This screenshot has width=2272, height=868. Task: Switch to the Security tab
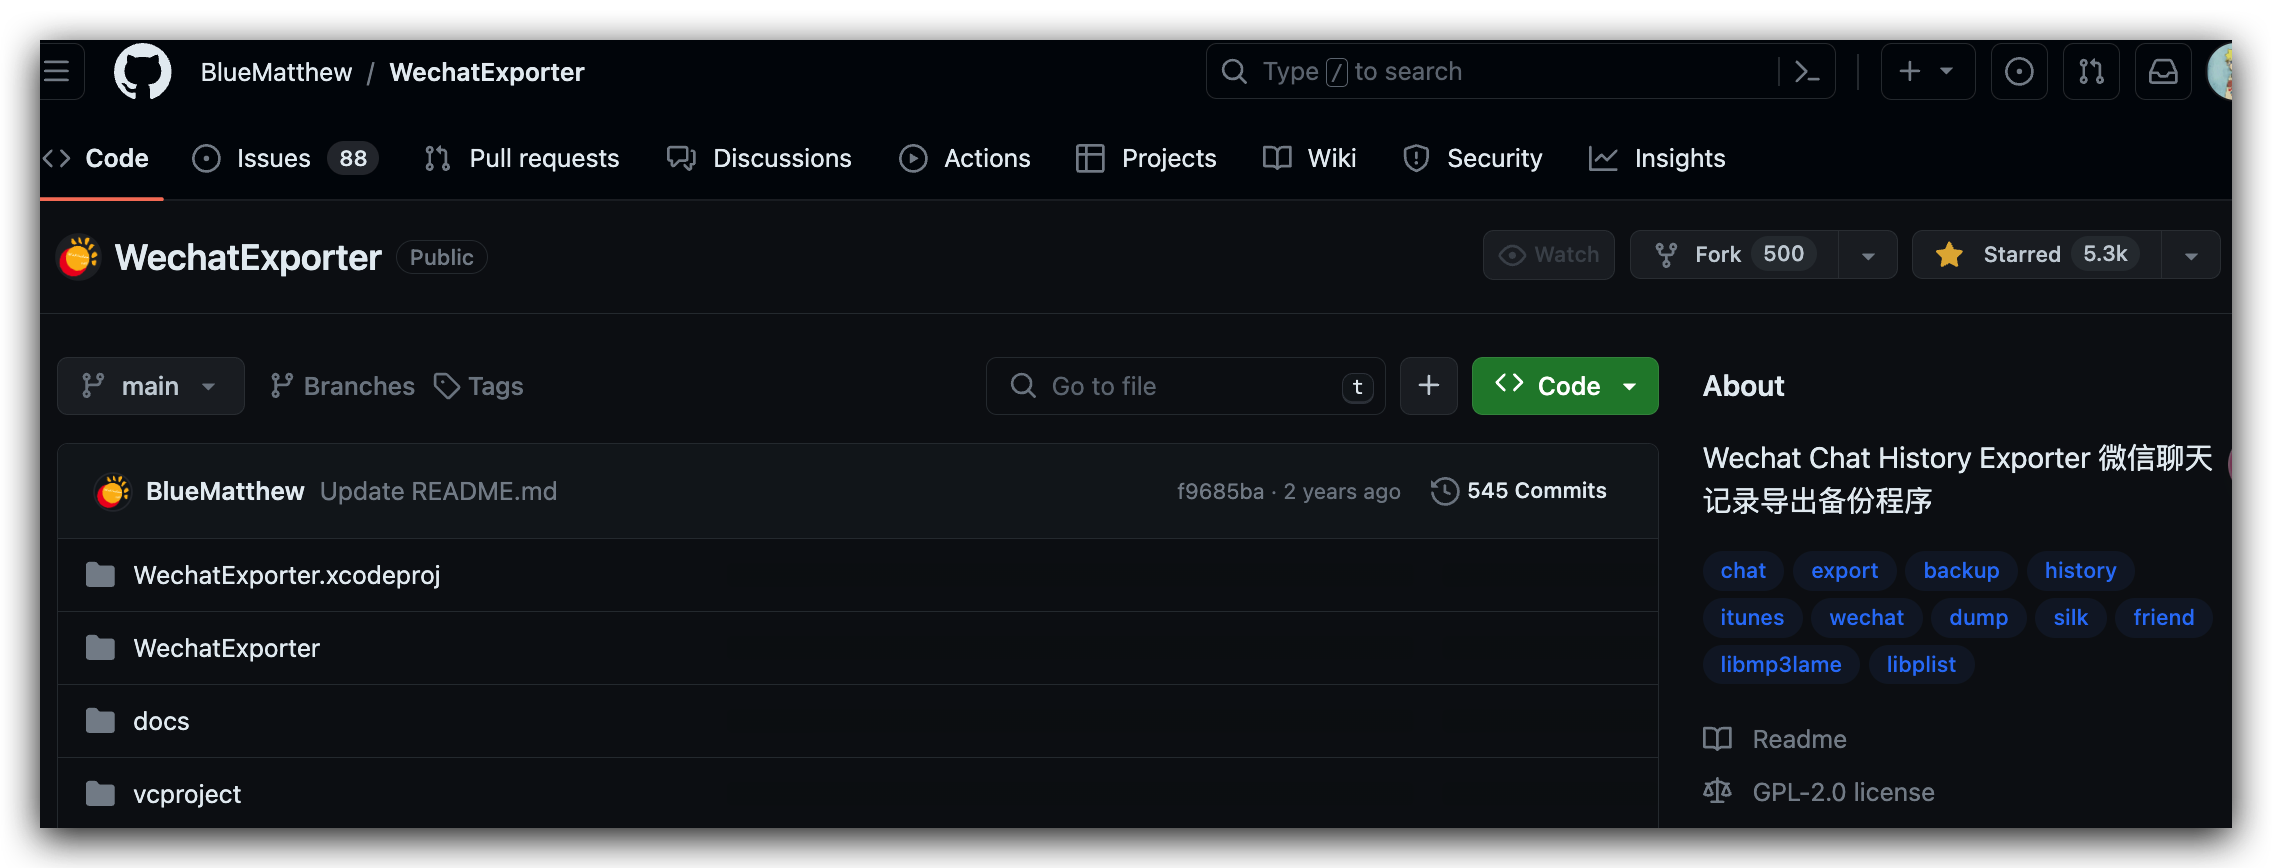pyautogui.click(x=1472, y=158)
